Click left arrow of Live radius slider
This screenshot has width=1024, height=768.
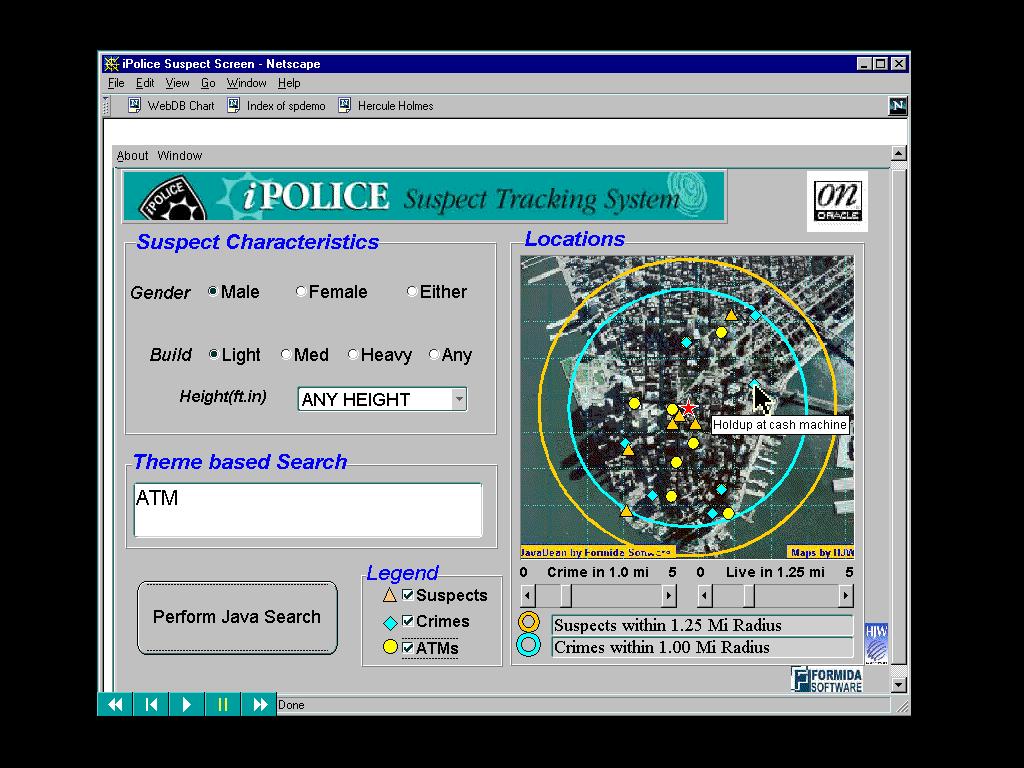(704, 596)
